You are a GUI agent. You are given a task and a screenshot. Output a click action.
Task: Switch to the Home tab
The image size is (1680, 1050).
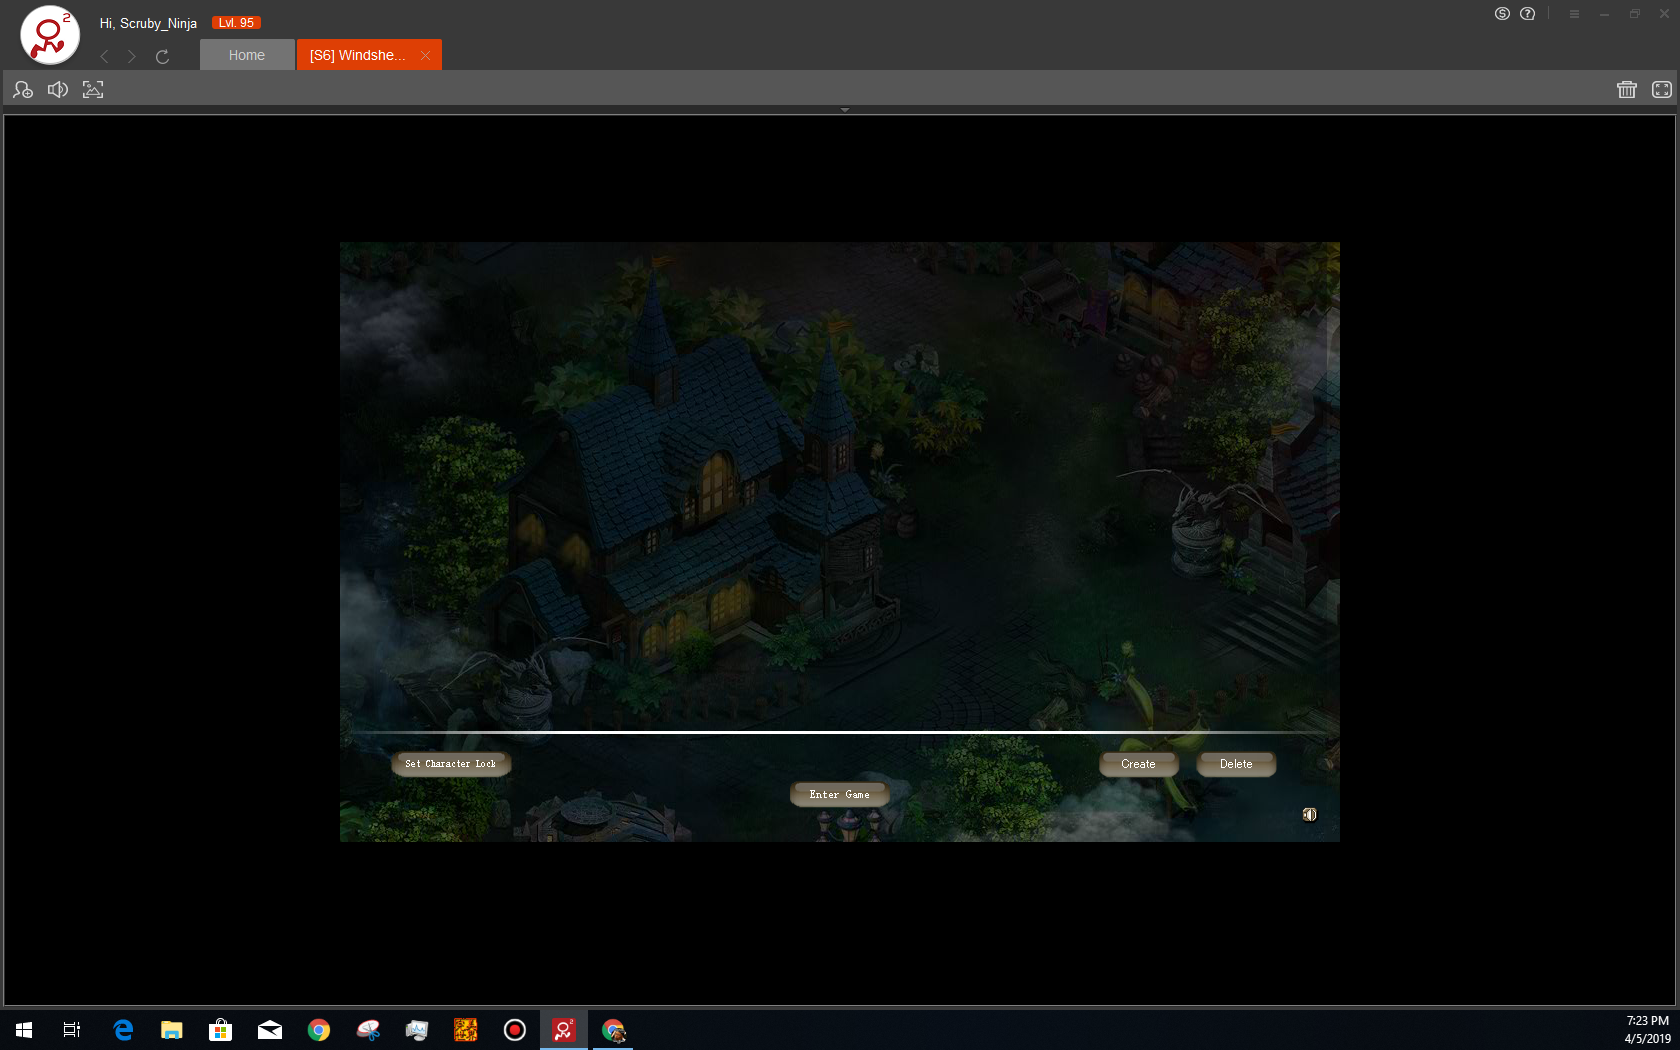coord(247,55)
